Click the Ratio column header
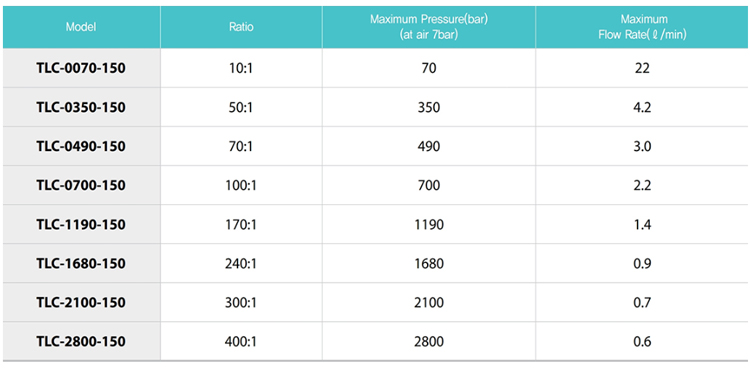This screenshot has height=370, width=750. (x=241, y=27)
